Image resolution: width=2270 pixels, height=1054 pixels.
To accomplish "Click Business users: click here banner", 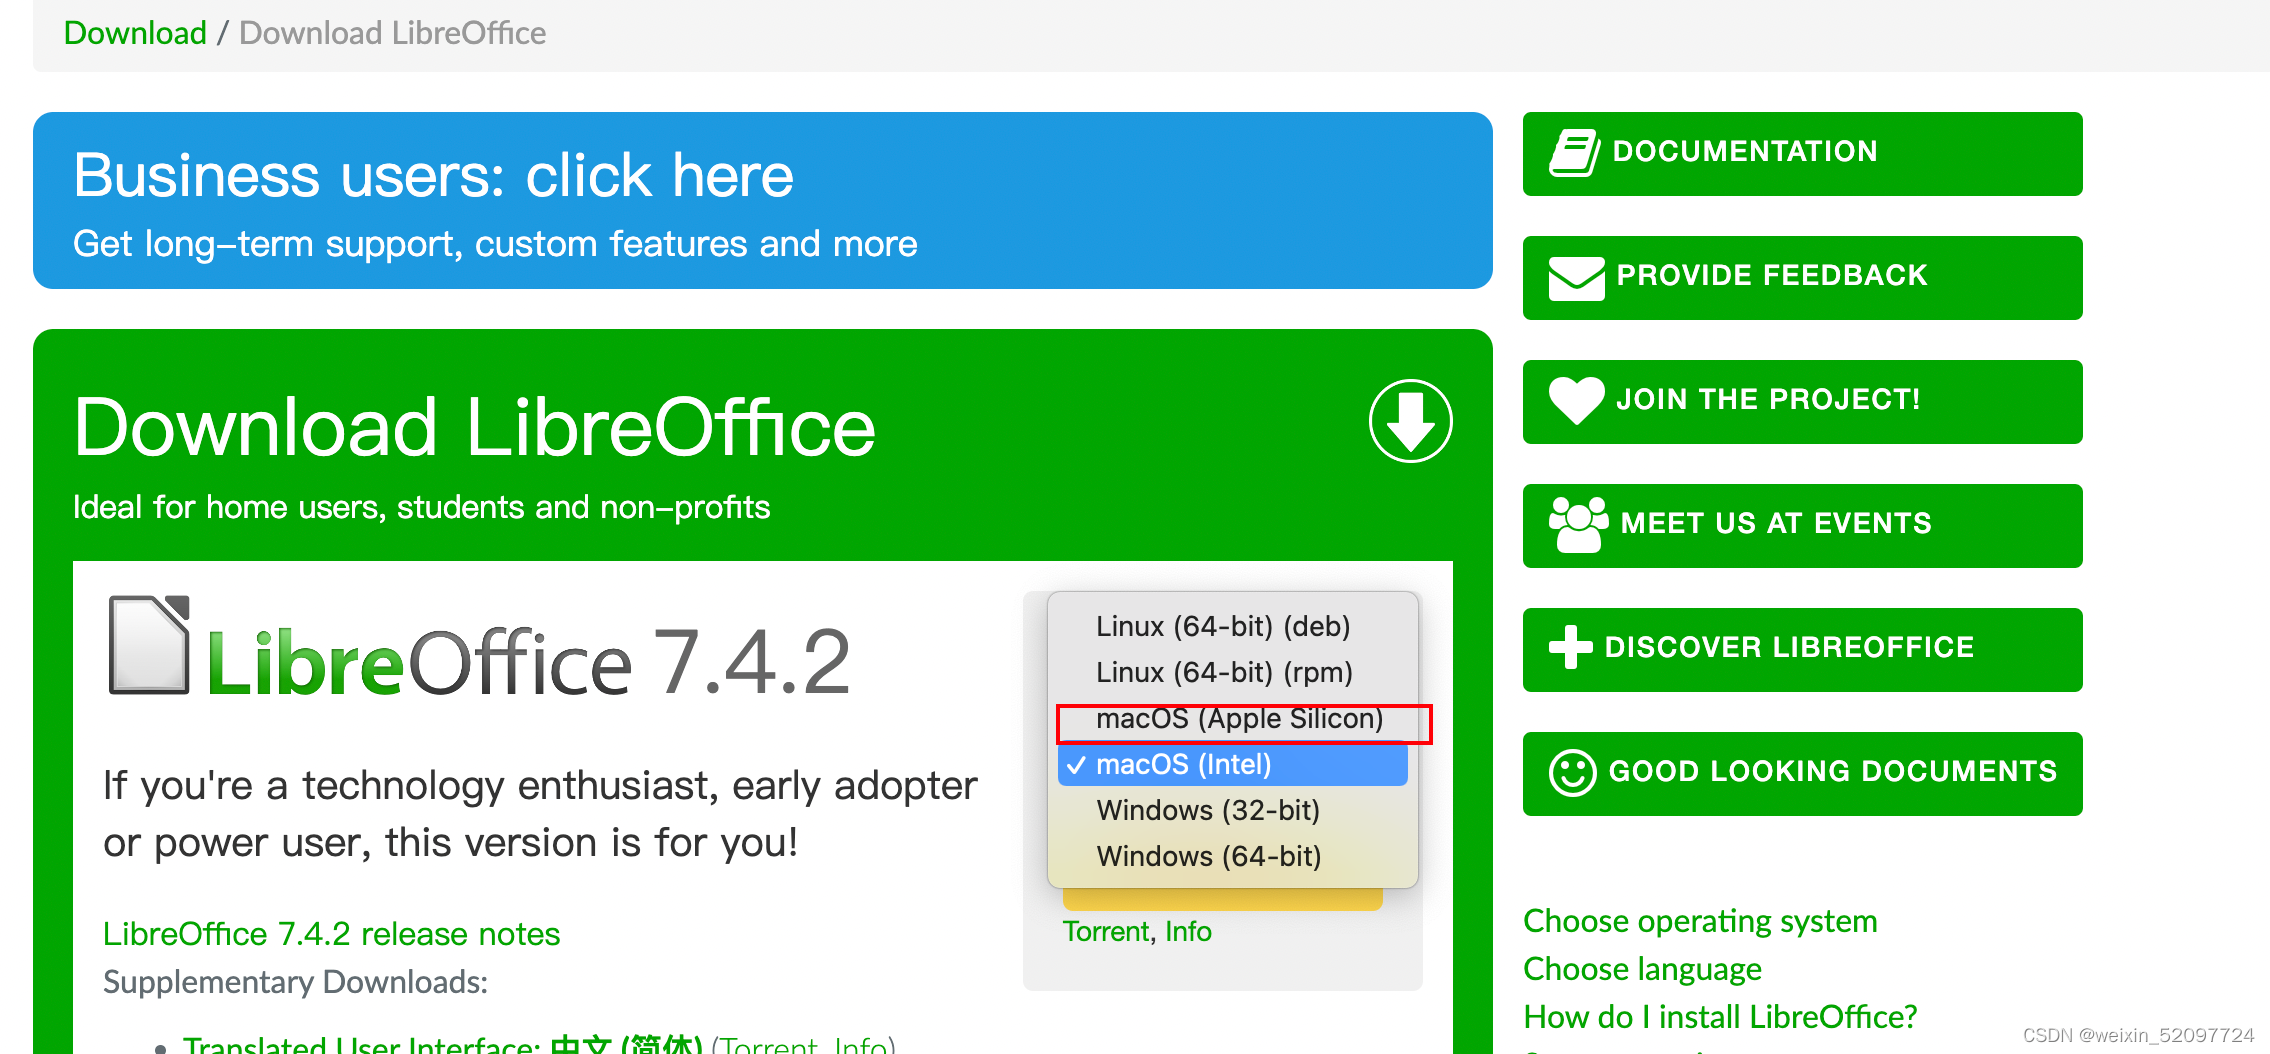I will click(x=762, y=201).
